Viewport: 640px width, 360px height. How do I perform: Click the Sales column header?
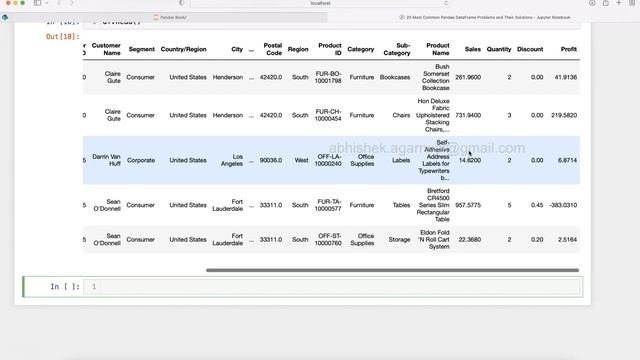click(x=473, y=49)
